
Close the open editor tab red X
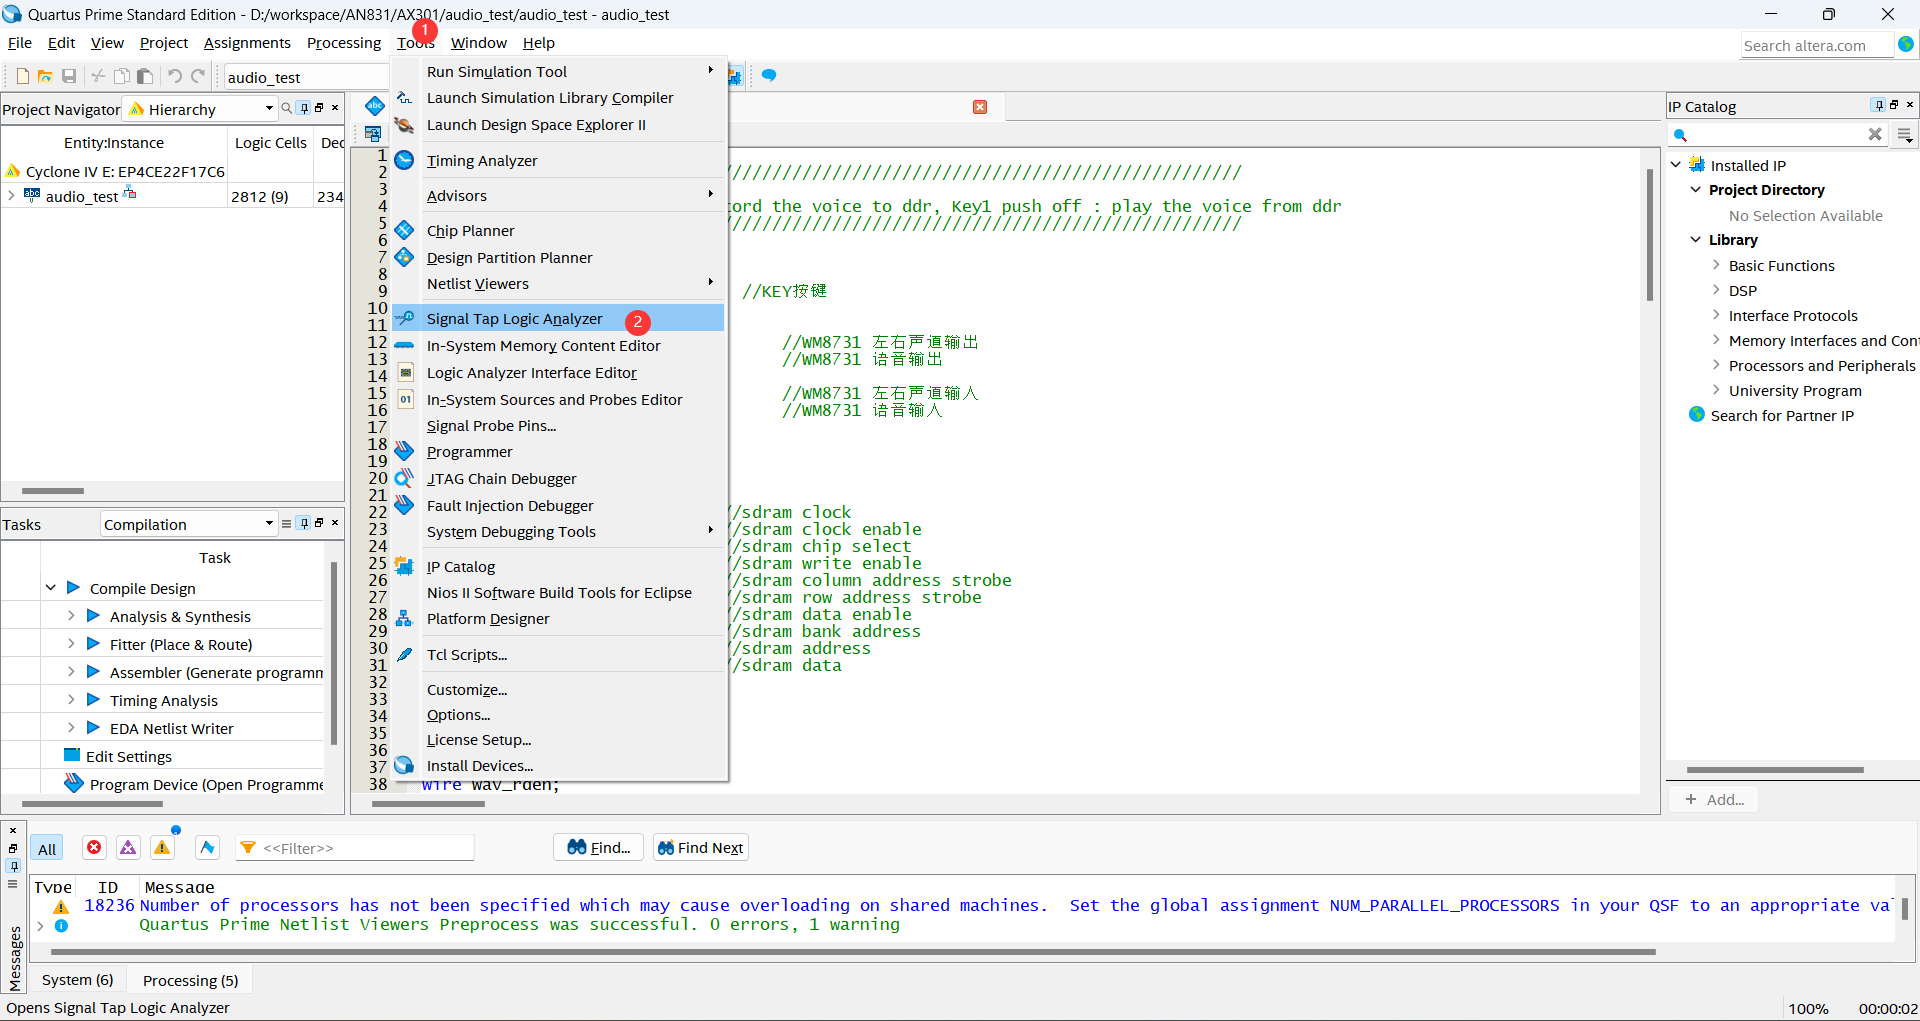[x=980, y=107]
